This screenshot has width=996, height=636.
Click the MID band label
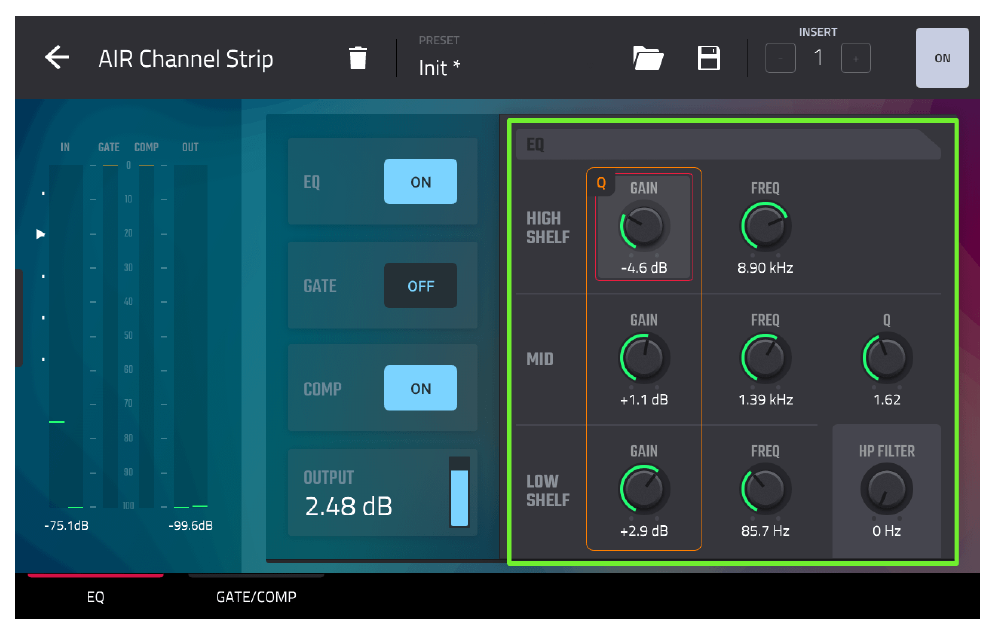pos(539,359)
